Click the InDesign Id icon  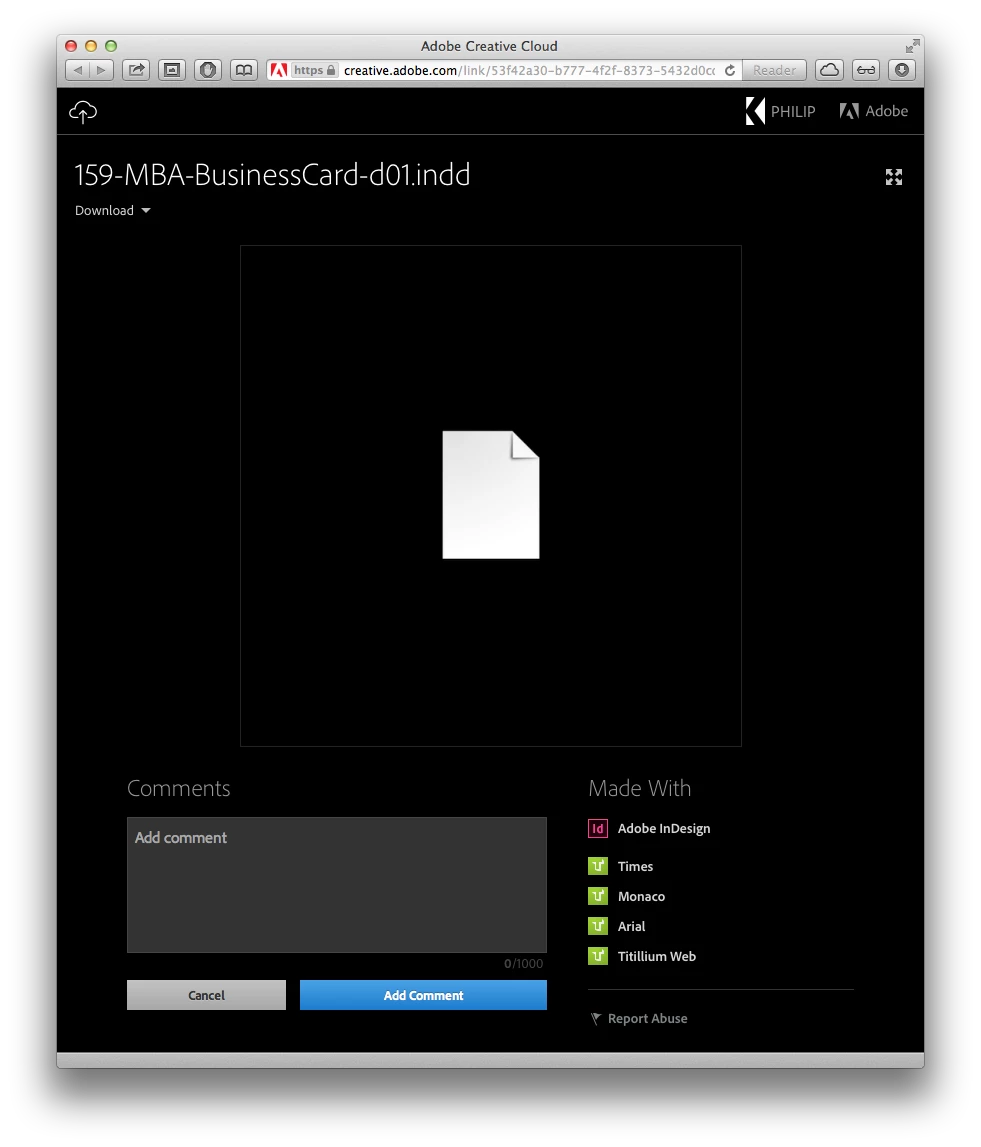tap(598, 829)
